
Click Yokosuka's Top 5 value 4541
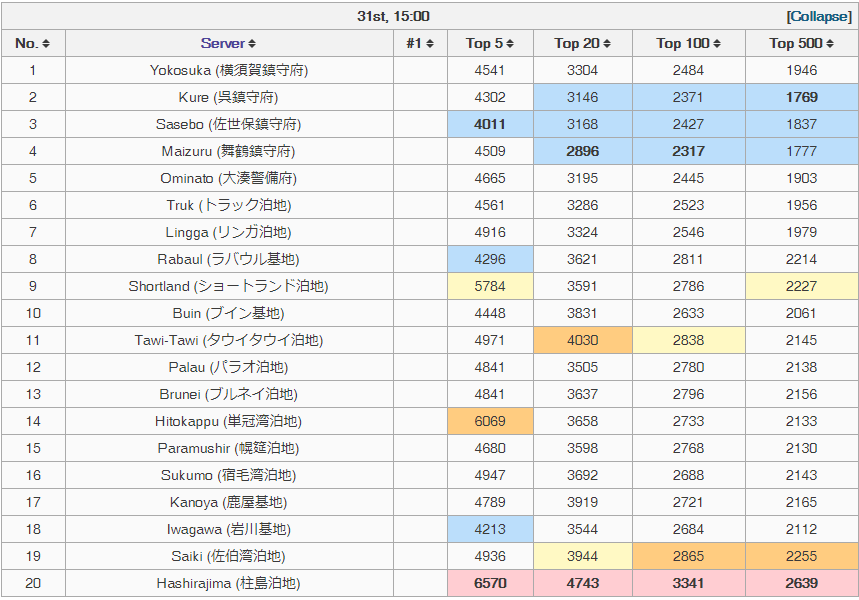(490, 70)
